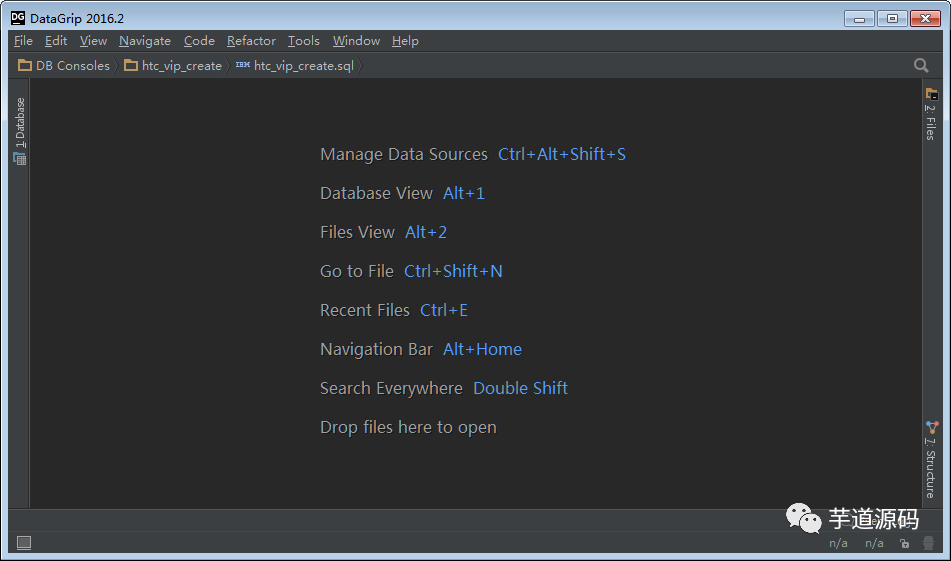
Task: Open the Files tool window tab
Action: [931, 114]
